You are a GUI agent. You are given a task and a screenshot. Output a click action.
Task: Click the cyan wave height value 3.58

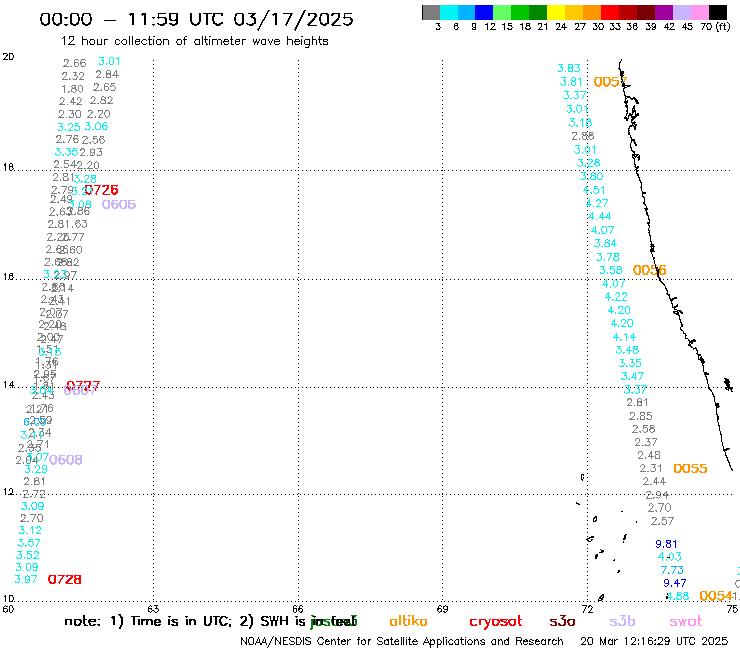click(x=611, y=270)
